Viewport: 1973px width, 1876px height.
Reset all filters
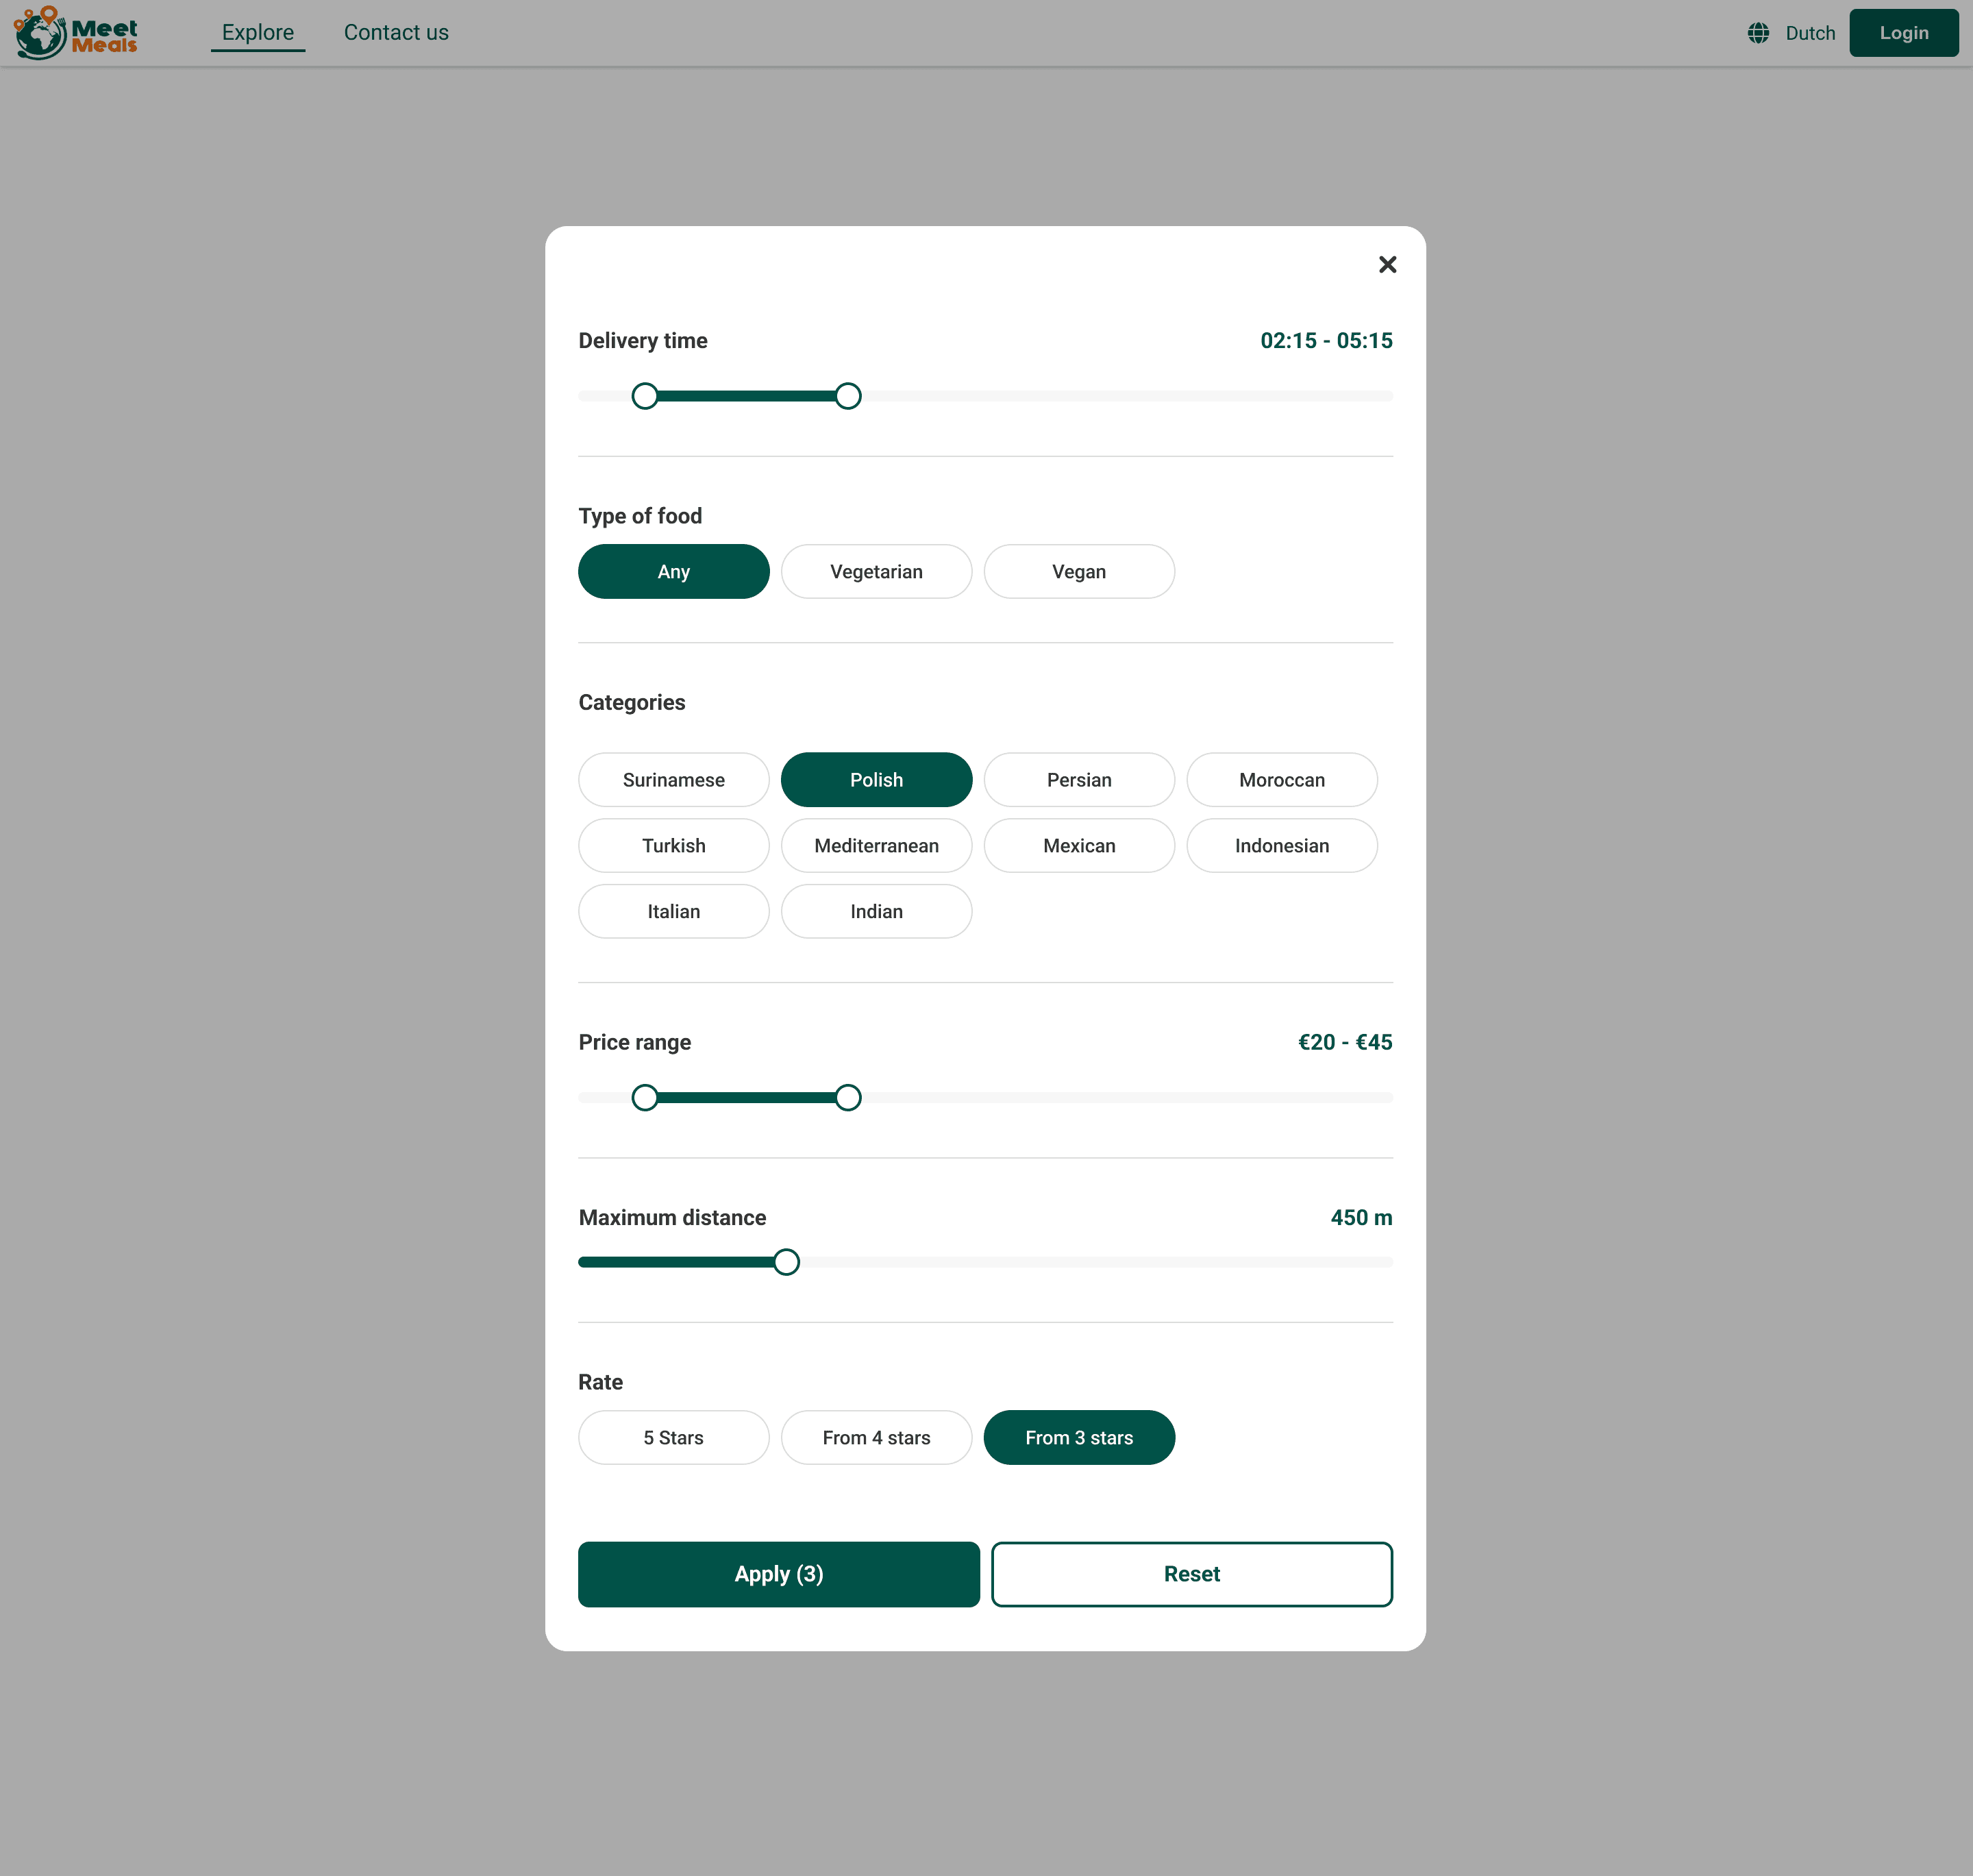1191,1574
